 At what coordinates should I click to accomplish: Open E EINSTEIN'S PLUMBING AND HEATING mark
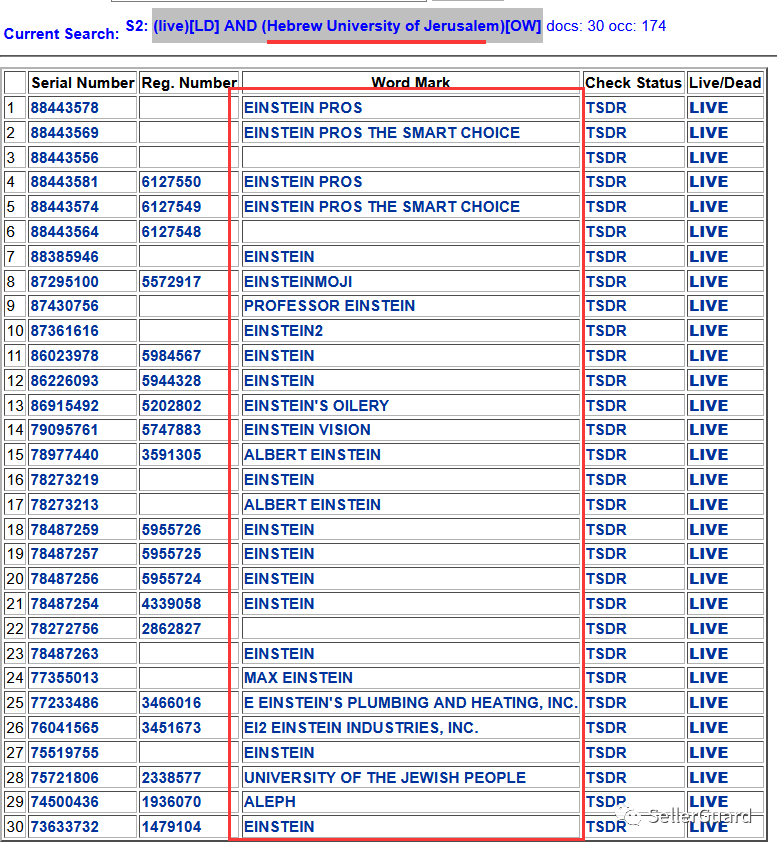coord(411,702)
